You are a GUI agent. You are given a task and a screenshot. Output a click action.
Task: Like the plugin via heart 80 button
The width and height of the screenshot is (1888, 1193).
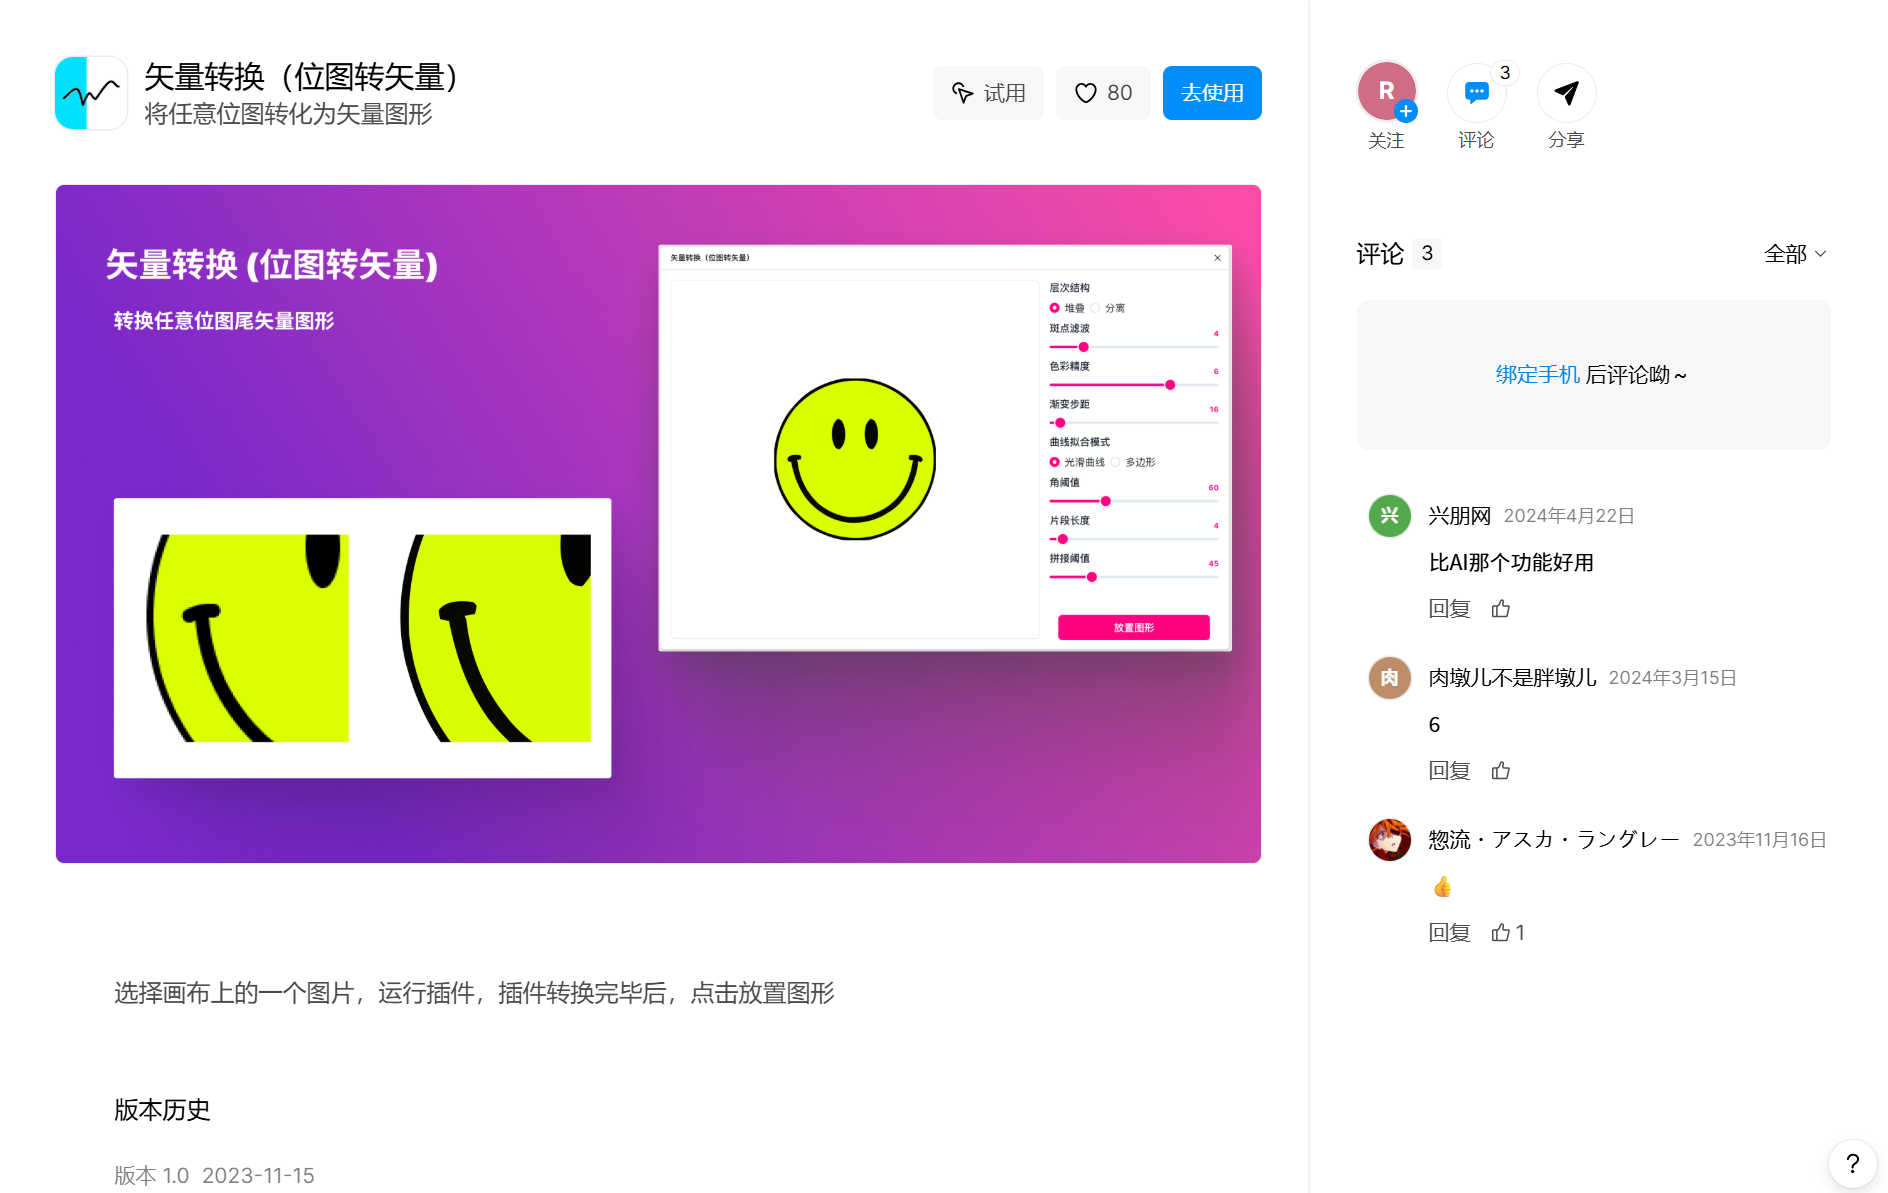pos(1103,93)
